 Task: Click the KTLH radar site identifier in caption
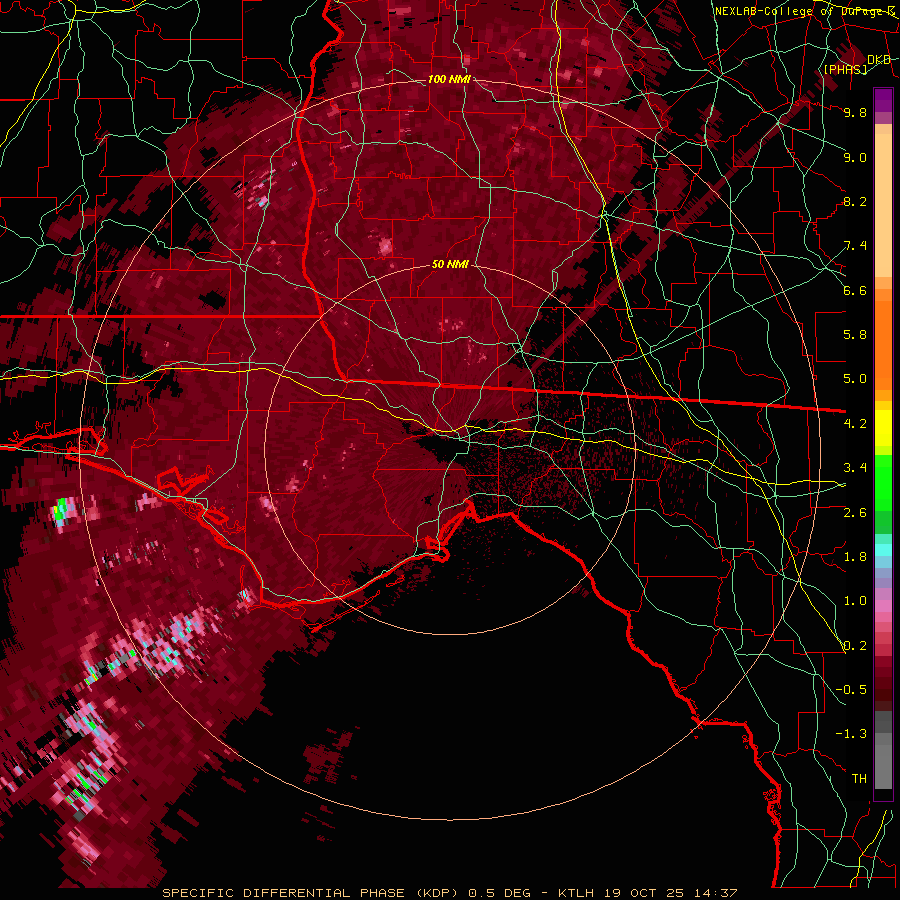pyautogui.click(x=577, y=893)
